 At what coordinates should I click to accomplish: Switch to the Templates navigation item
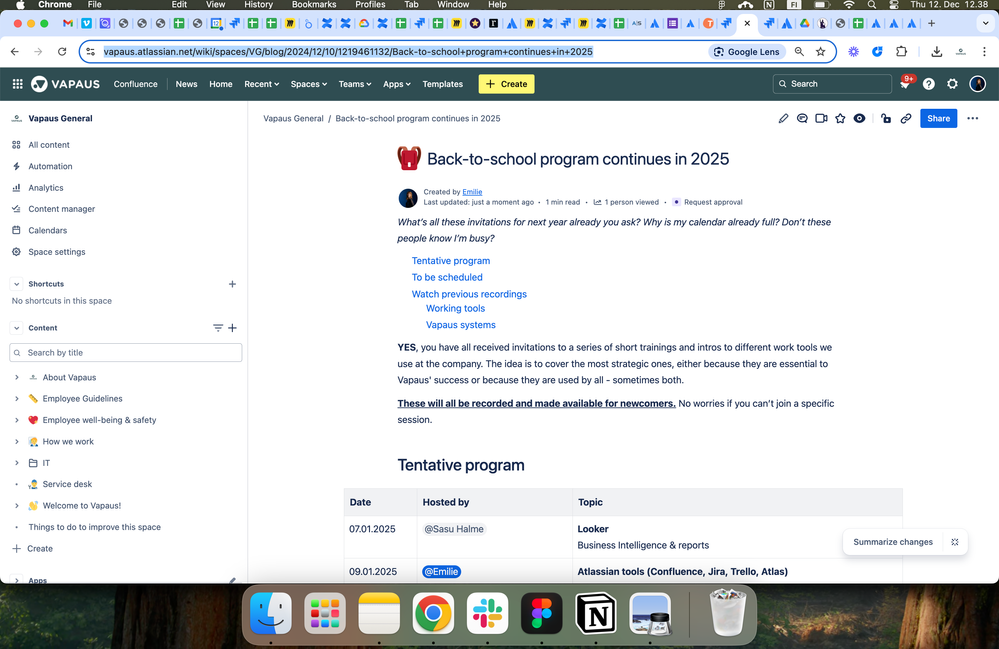tap(443, 84)
